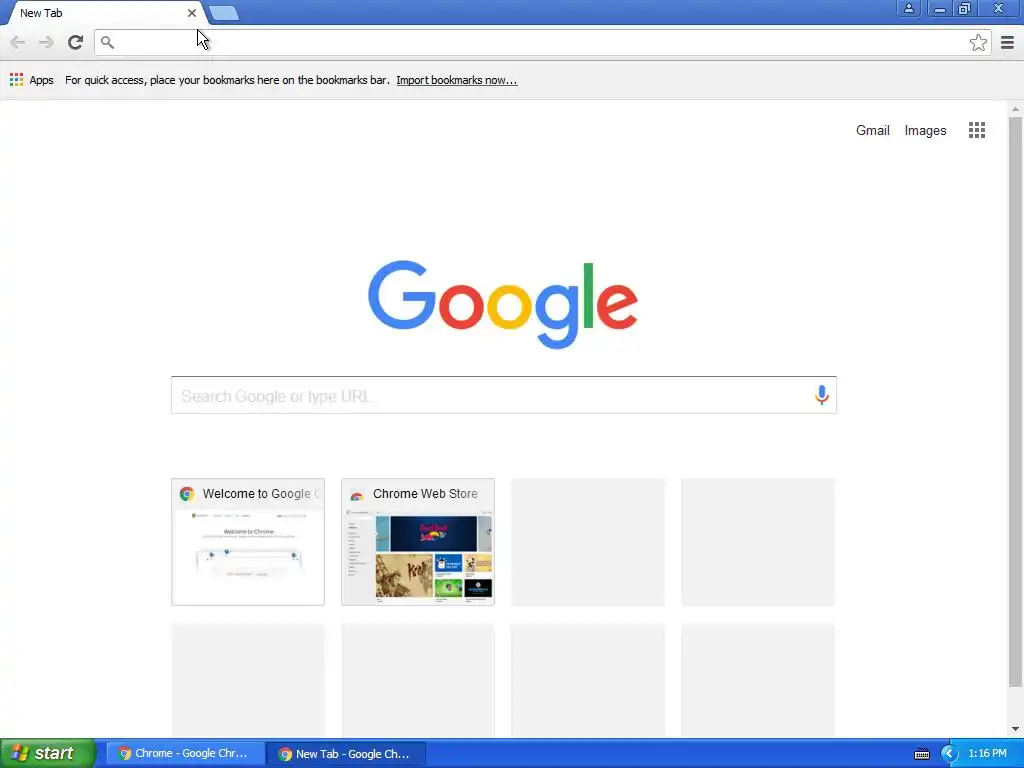
Task: Click the address bar omnibox
Action: (543, 42)
